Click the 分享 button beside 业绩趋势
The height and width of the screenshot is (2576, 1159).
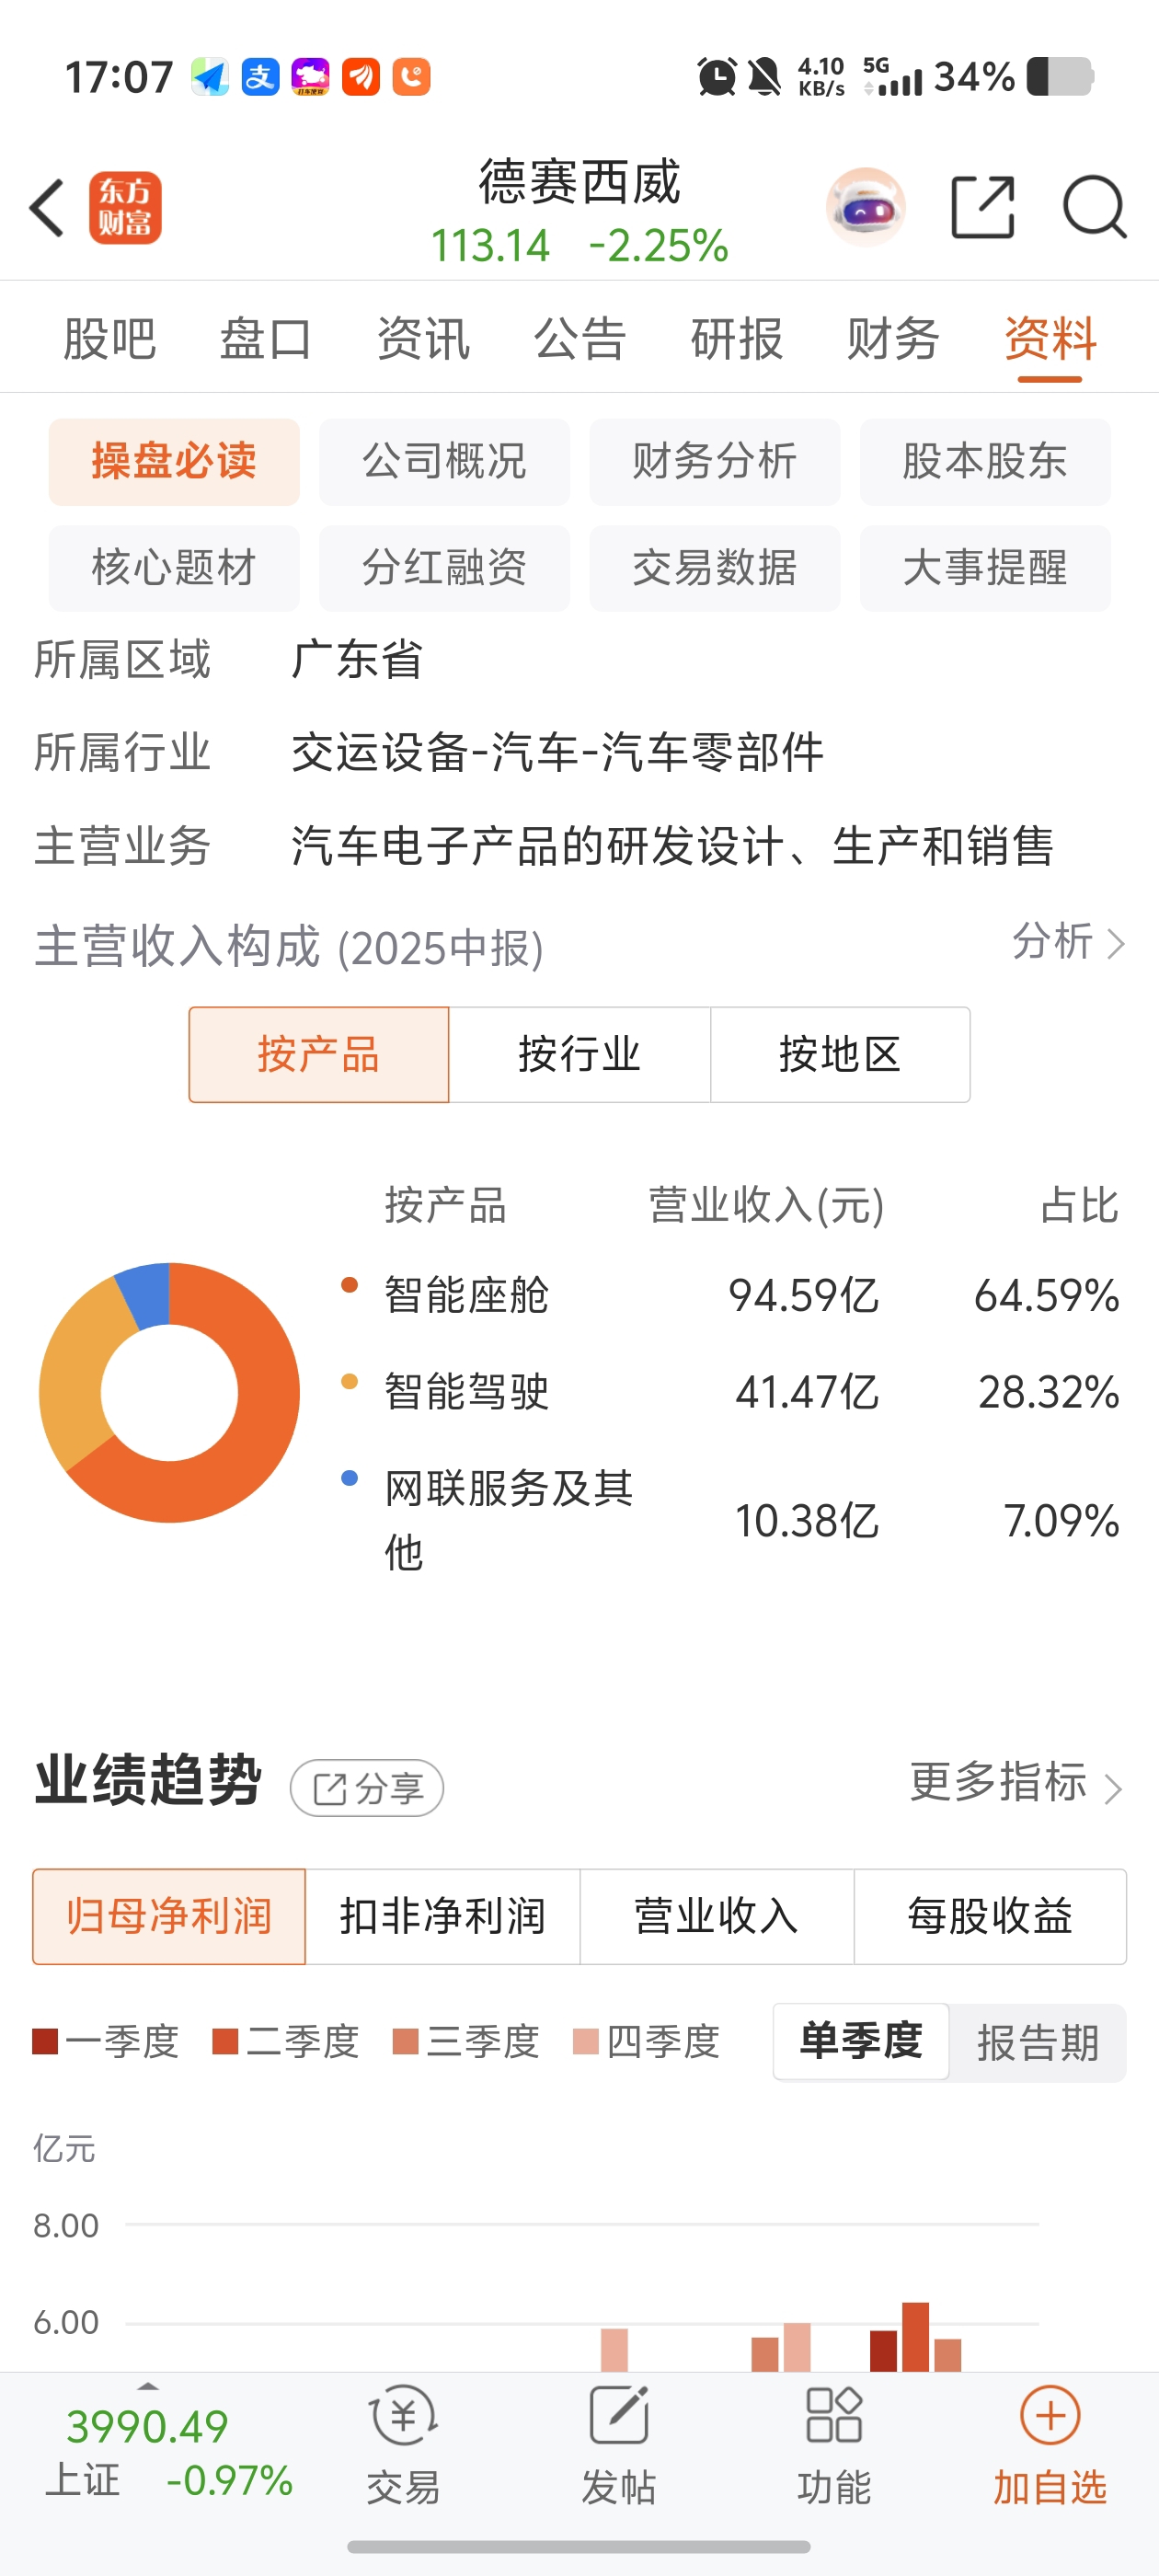pyautogui.click(x=367, y=1788)
